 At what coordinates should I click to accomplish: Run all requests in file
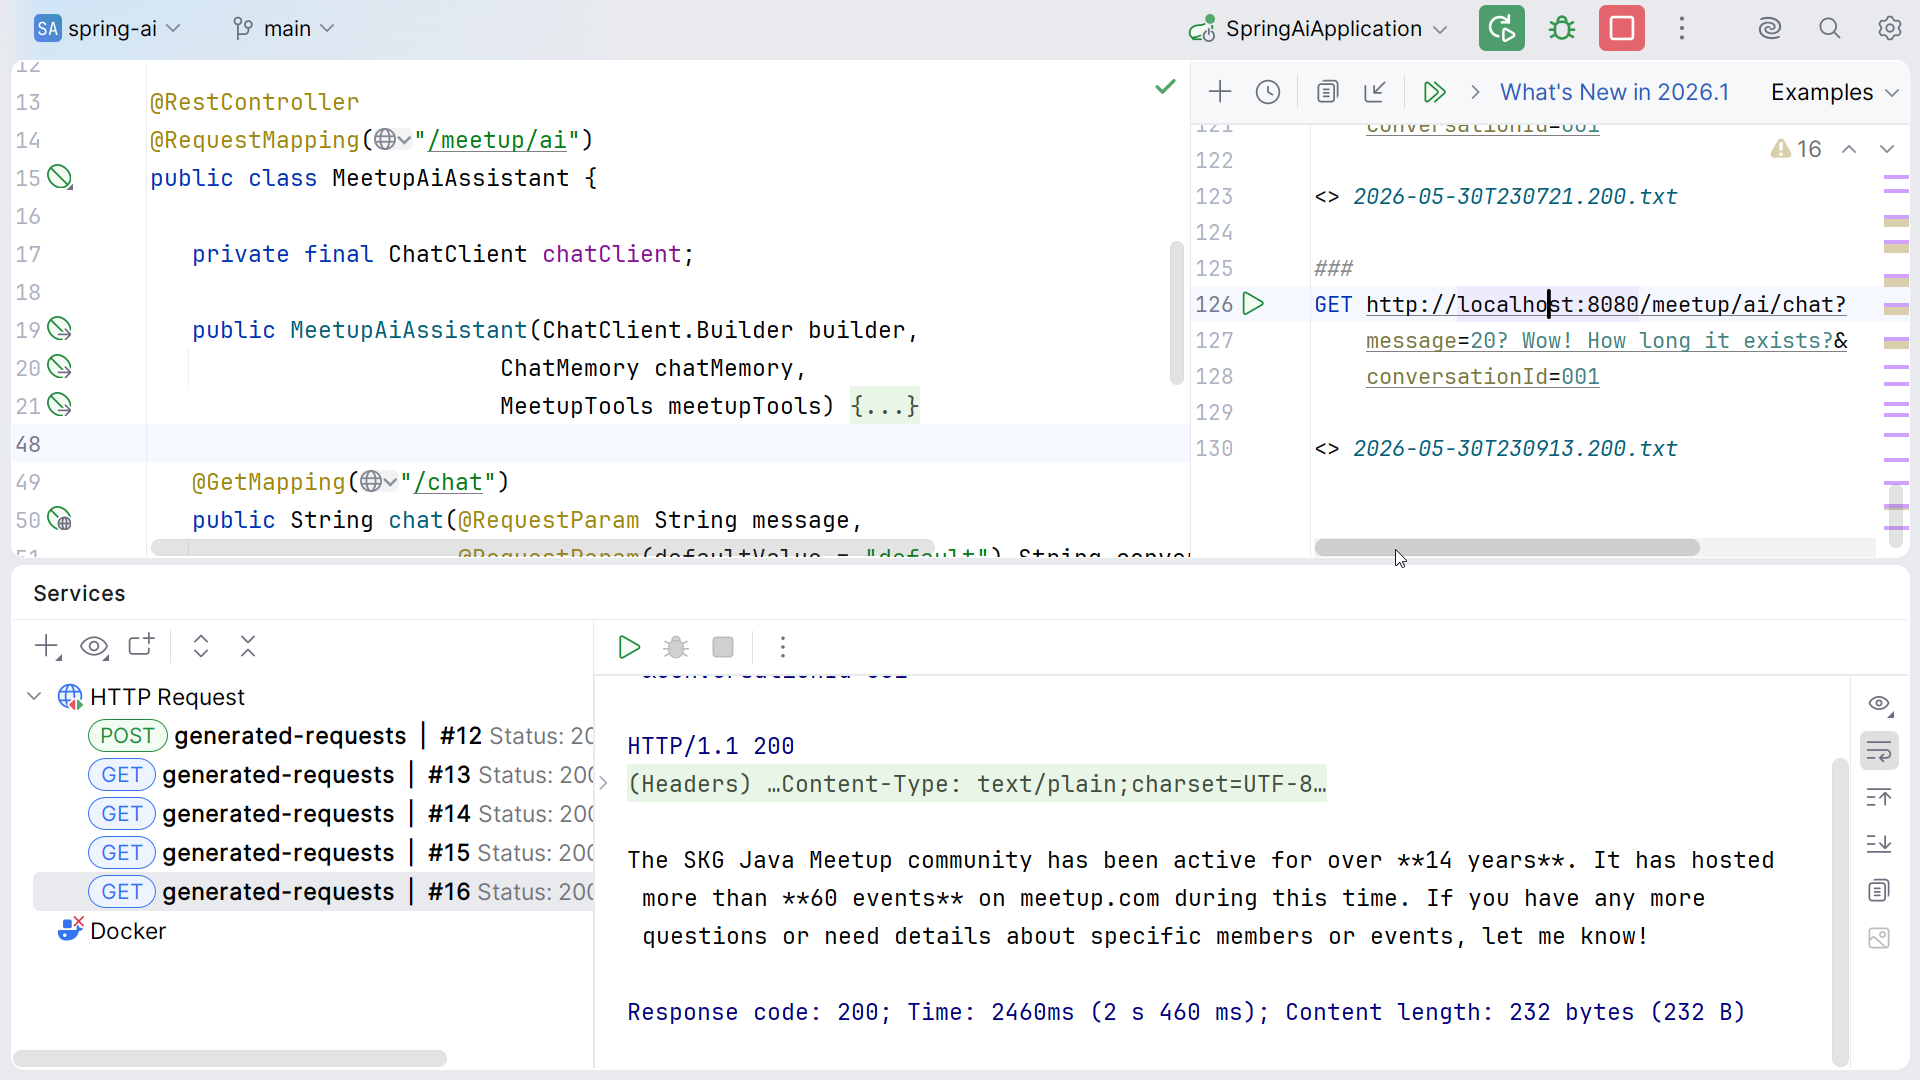[1434, 92]
